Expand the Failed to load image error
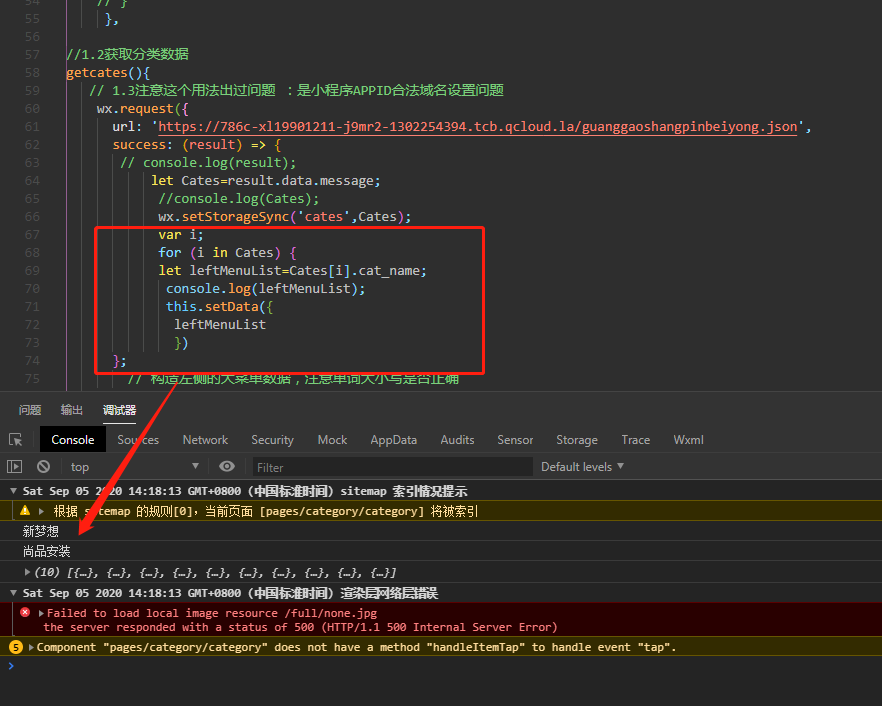Image resolution: width=882 pixels, height=706 pixels. [41, 613]
